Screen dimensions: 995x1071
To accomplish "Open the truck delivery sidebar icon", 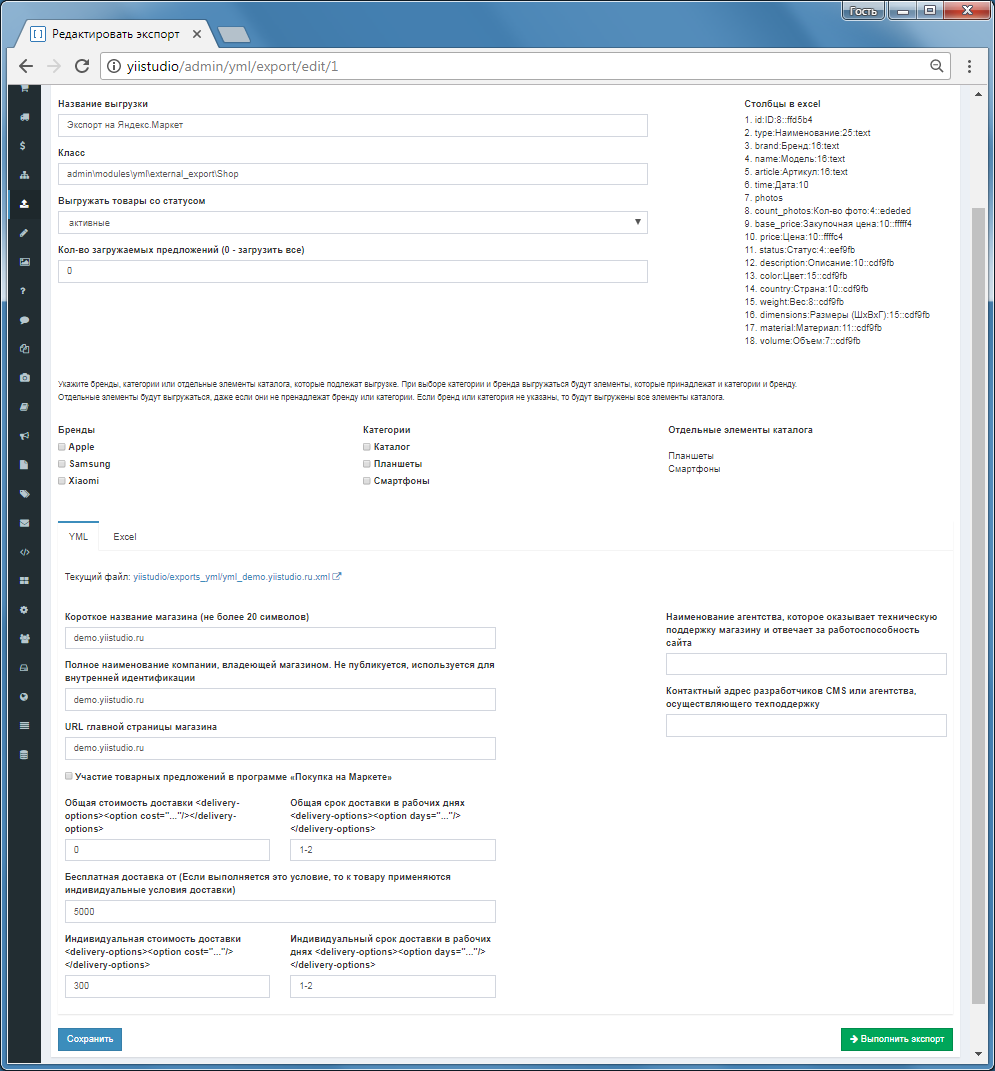I will (25, 117).
